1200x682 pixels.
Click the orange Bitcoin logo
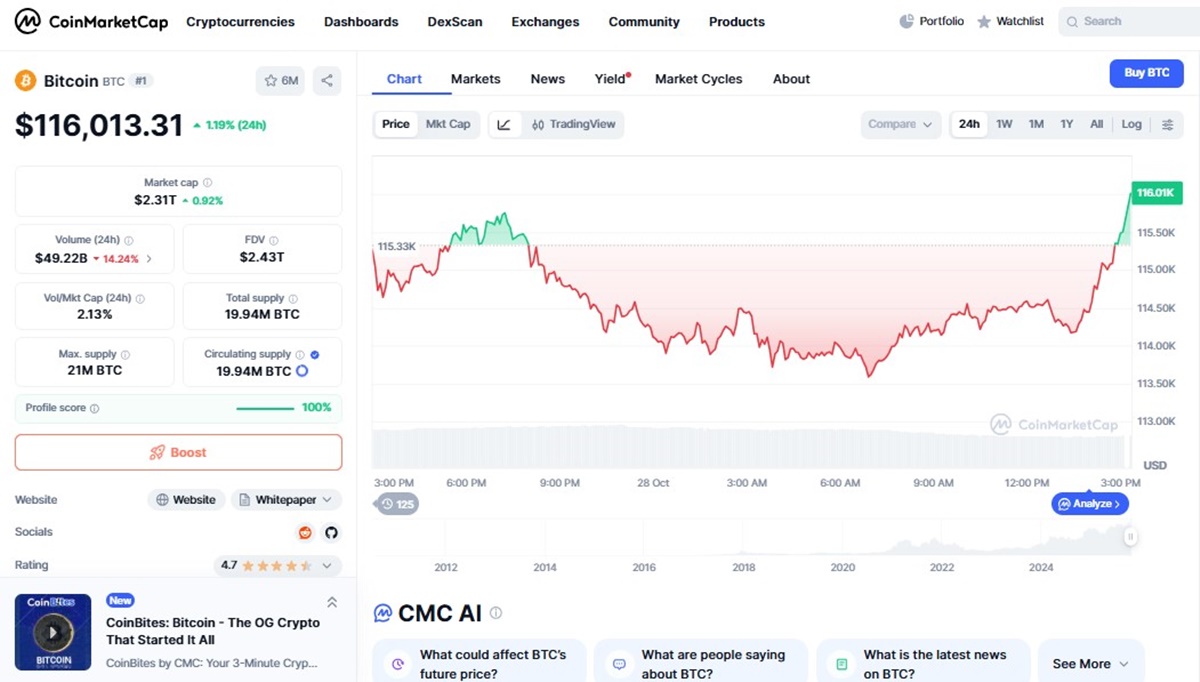pyautogui.click(x=25, y=81)
